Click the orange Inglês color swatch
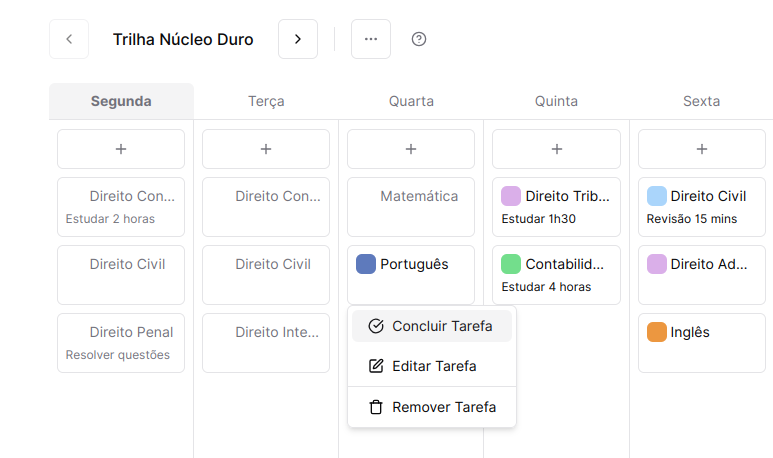 (657, 332)
